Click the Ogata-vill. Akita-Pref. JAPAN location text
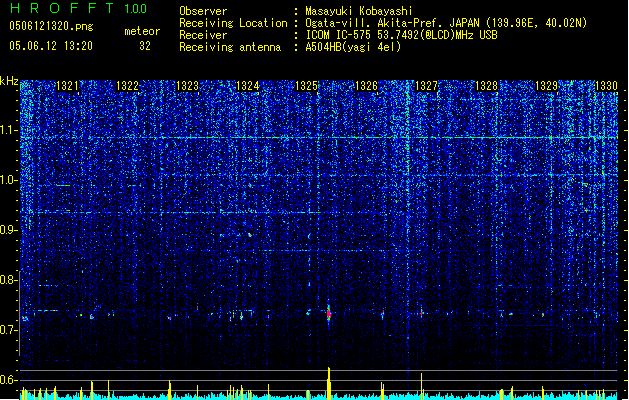 tap(446, 23)
